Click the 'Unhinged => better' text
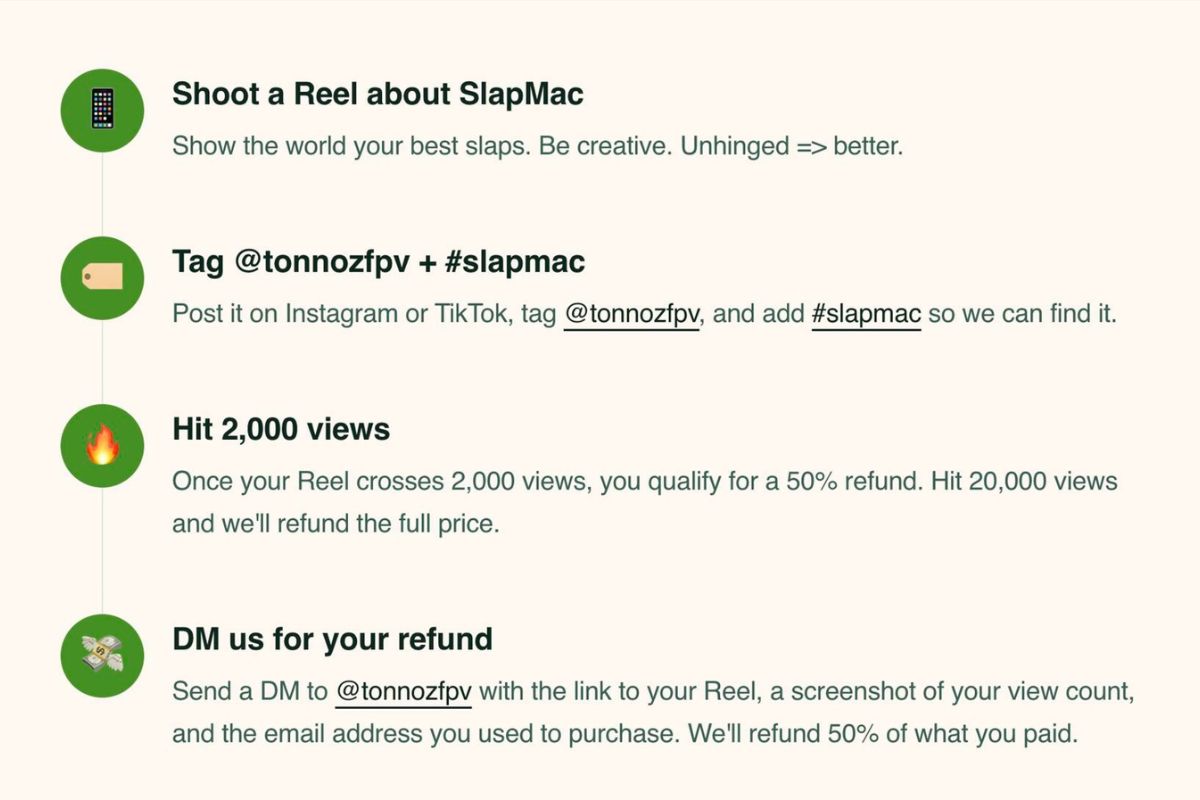Screen dimensions: 1200x800 pos(791,146)
